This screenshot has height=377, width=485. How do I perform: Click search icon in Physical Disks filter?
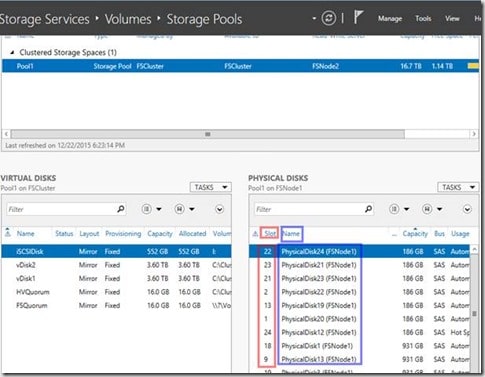(x=368, y=209)
